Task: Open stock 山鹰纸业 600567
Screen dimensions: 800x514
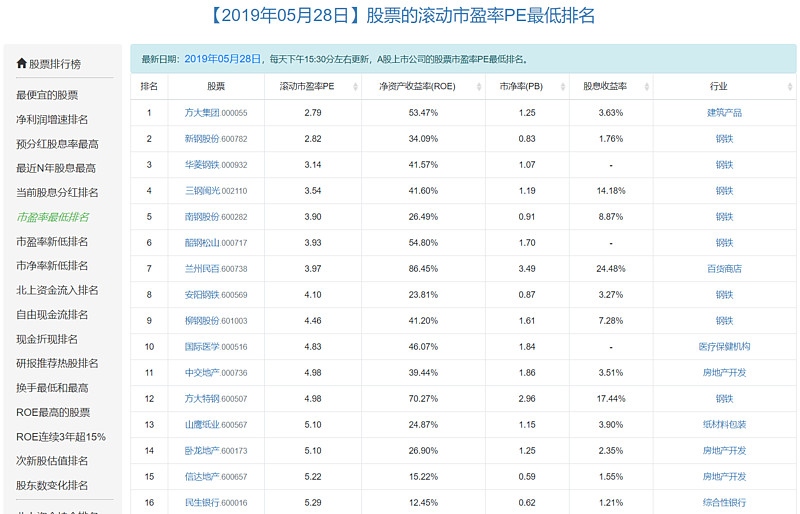Action: click(216, 425)
